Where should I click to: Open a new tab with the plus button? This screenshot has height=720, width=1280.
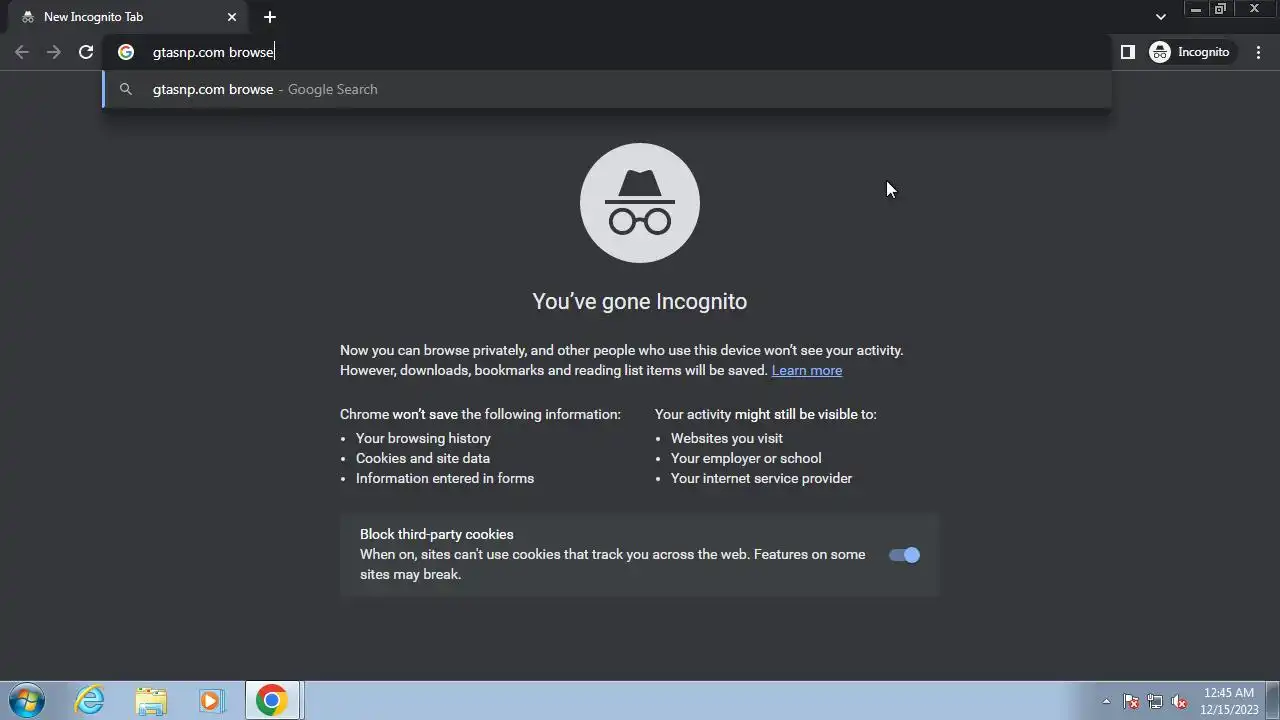click(x=270, y=17)
